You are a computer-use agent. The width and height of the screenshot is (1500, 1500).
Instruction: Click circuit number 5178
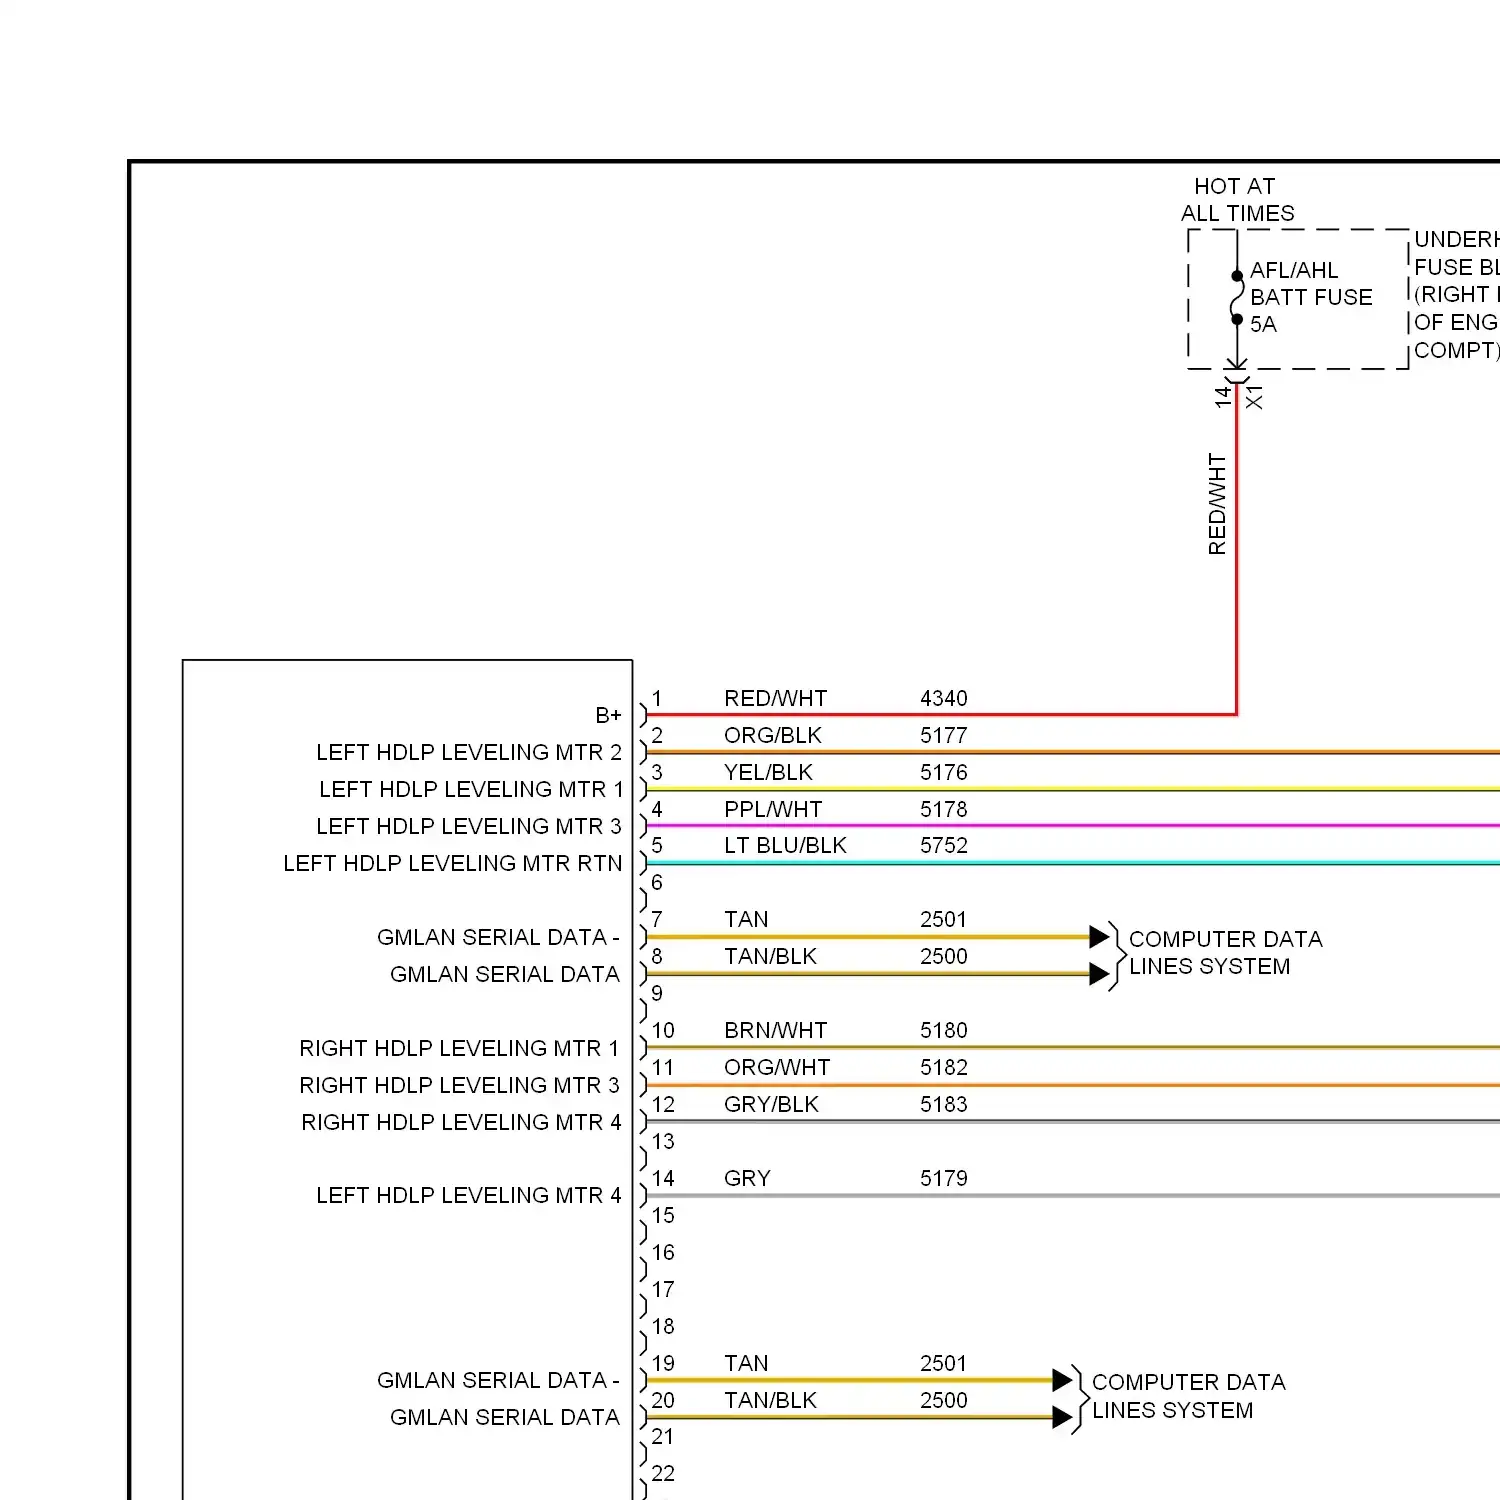(x=943, y=809)
